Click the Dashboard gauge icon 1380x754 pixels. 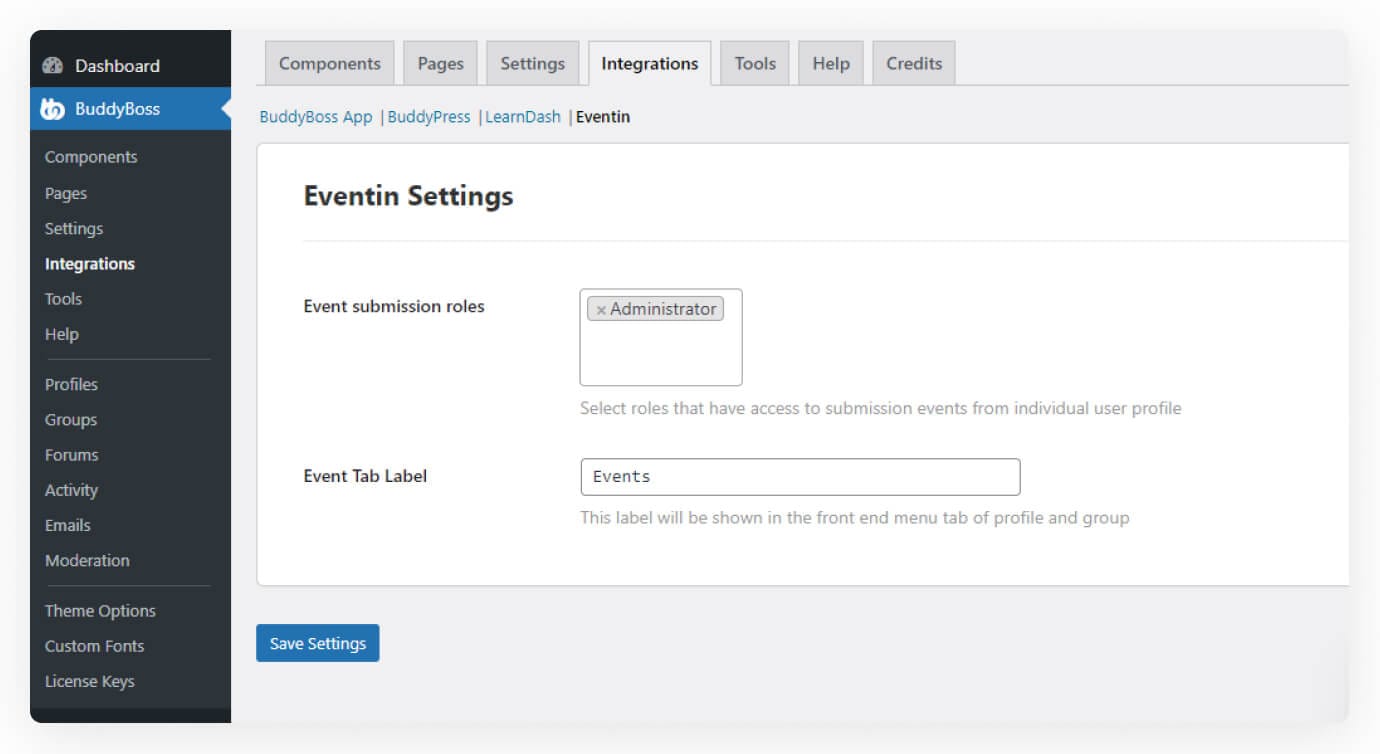pos(53,66)
